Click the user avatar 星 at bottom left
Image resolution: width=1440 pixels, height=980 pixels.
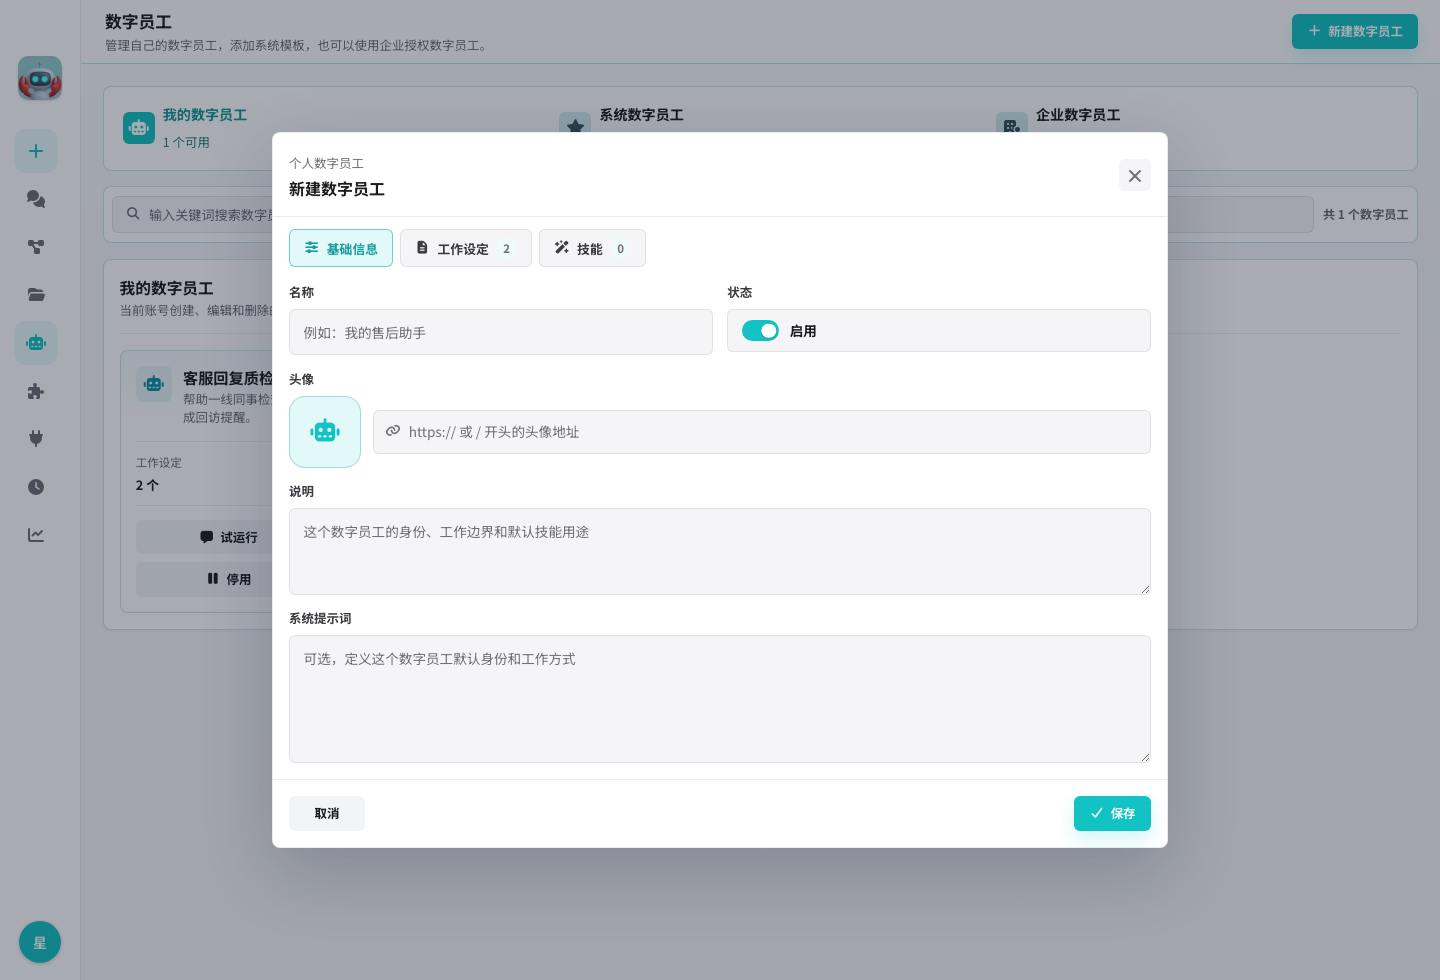pos(40,942)
